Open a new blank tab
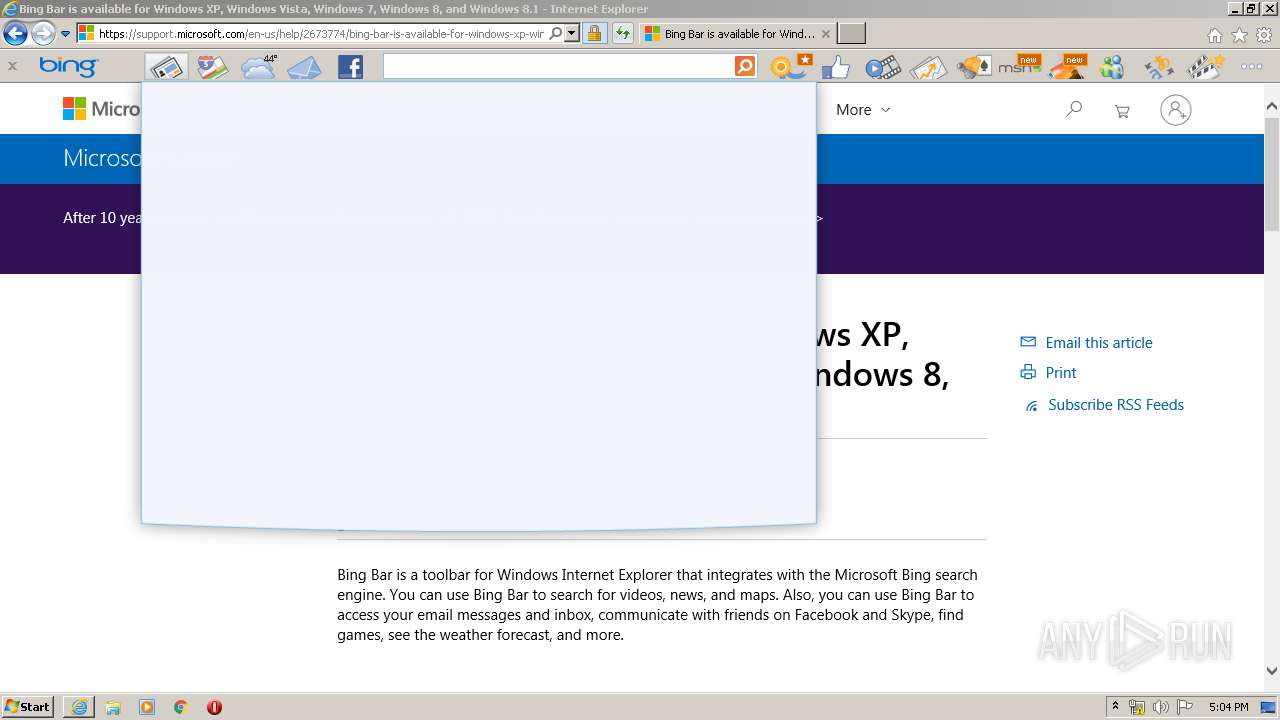Screen dimensions: 1280x720 851,34
